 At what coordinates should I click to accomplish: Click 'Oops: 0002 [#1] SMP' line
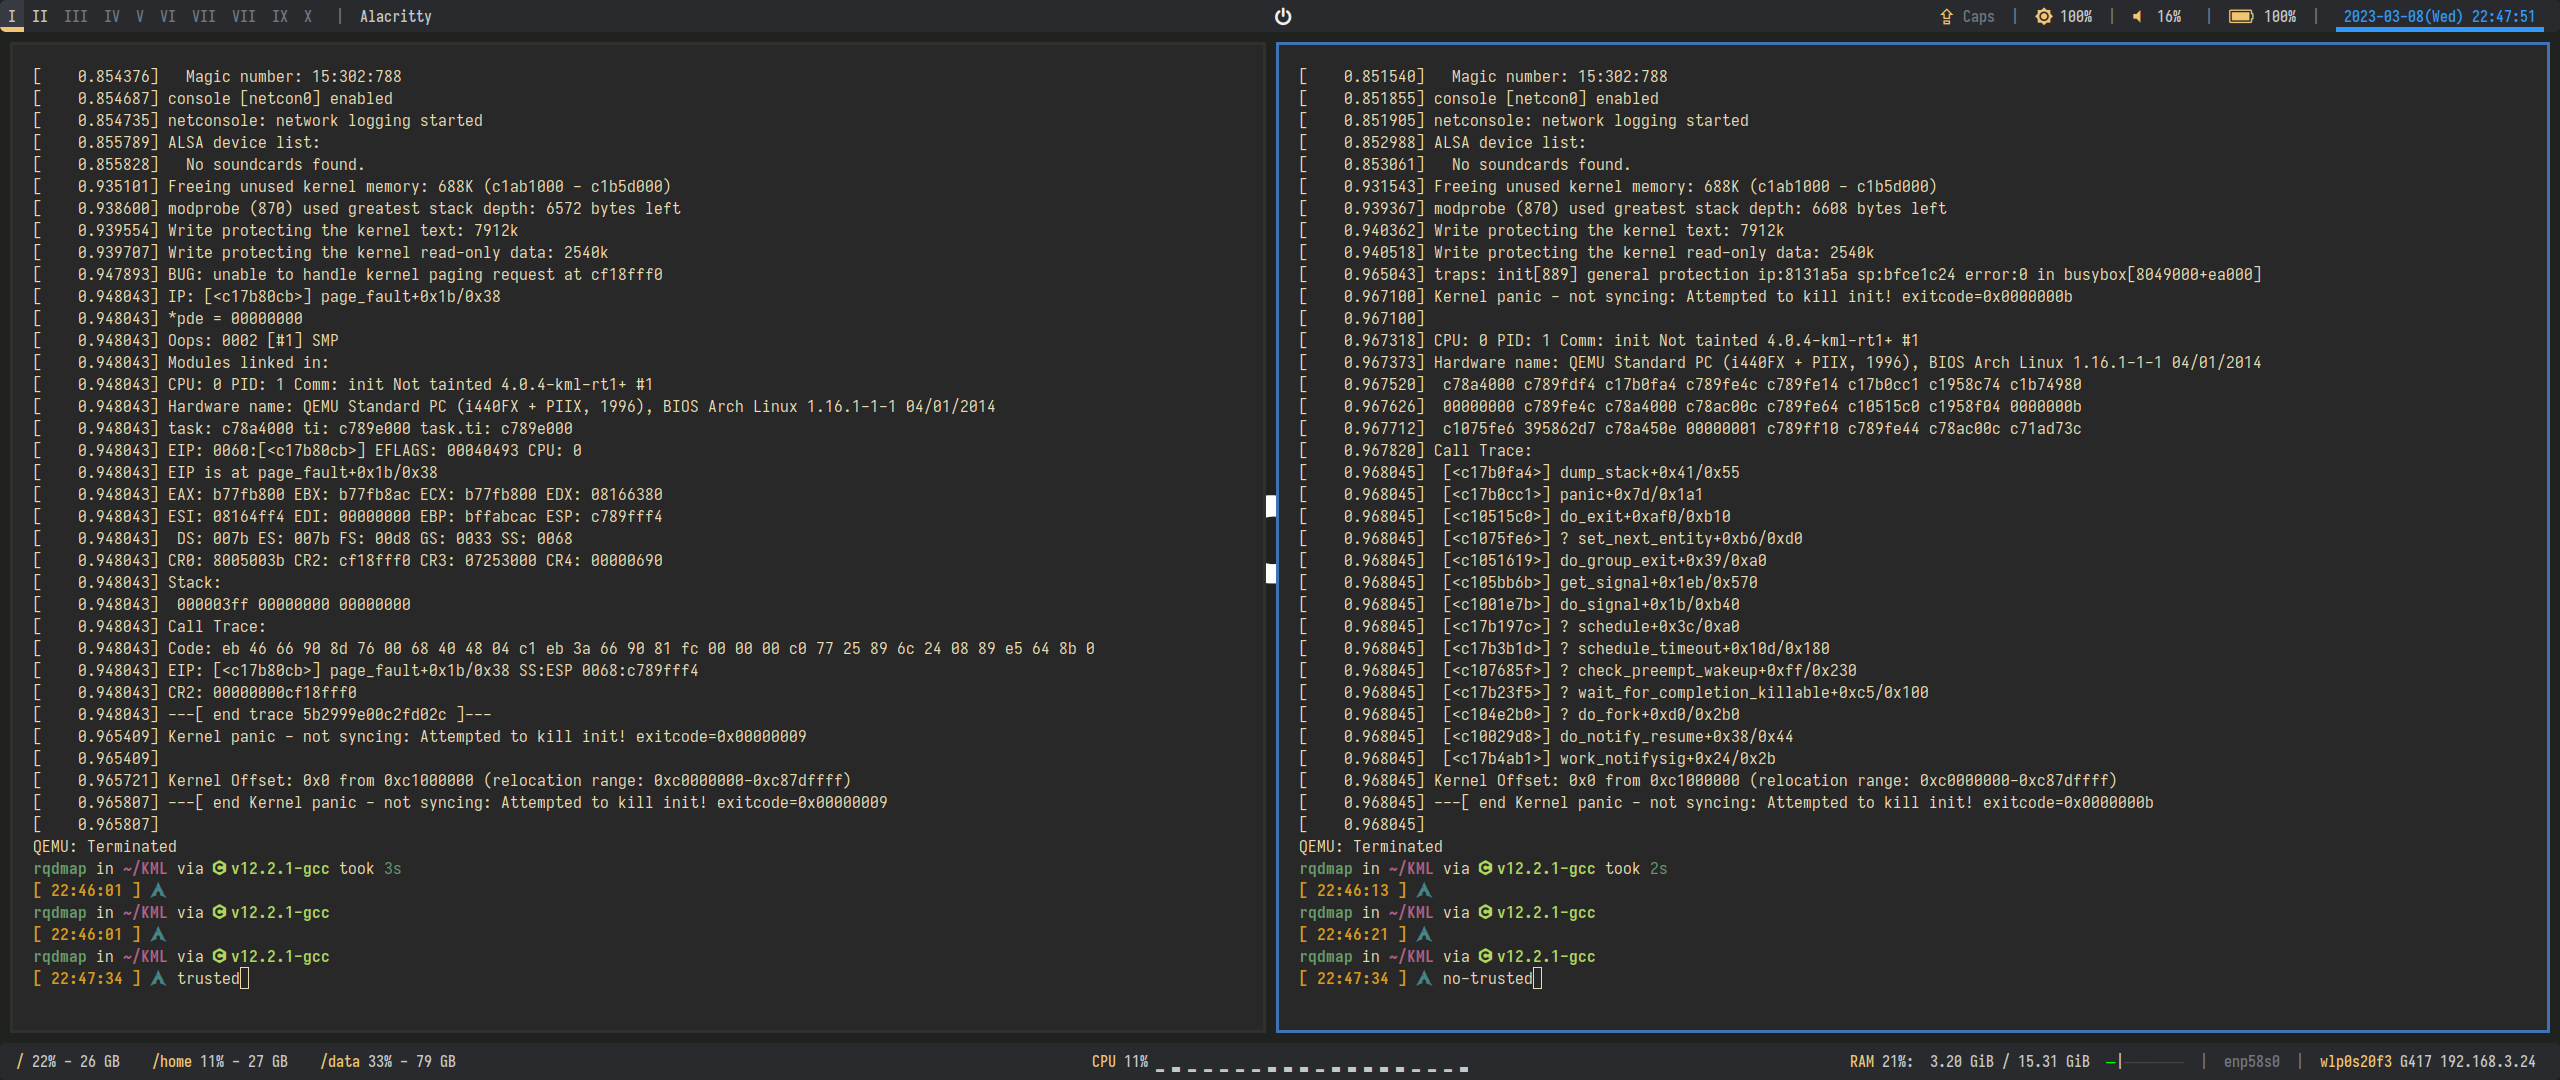coord(186,340)
